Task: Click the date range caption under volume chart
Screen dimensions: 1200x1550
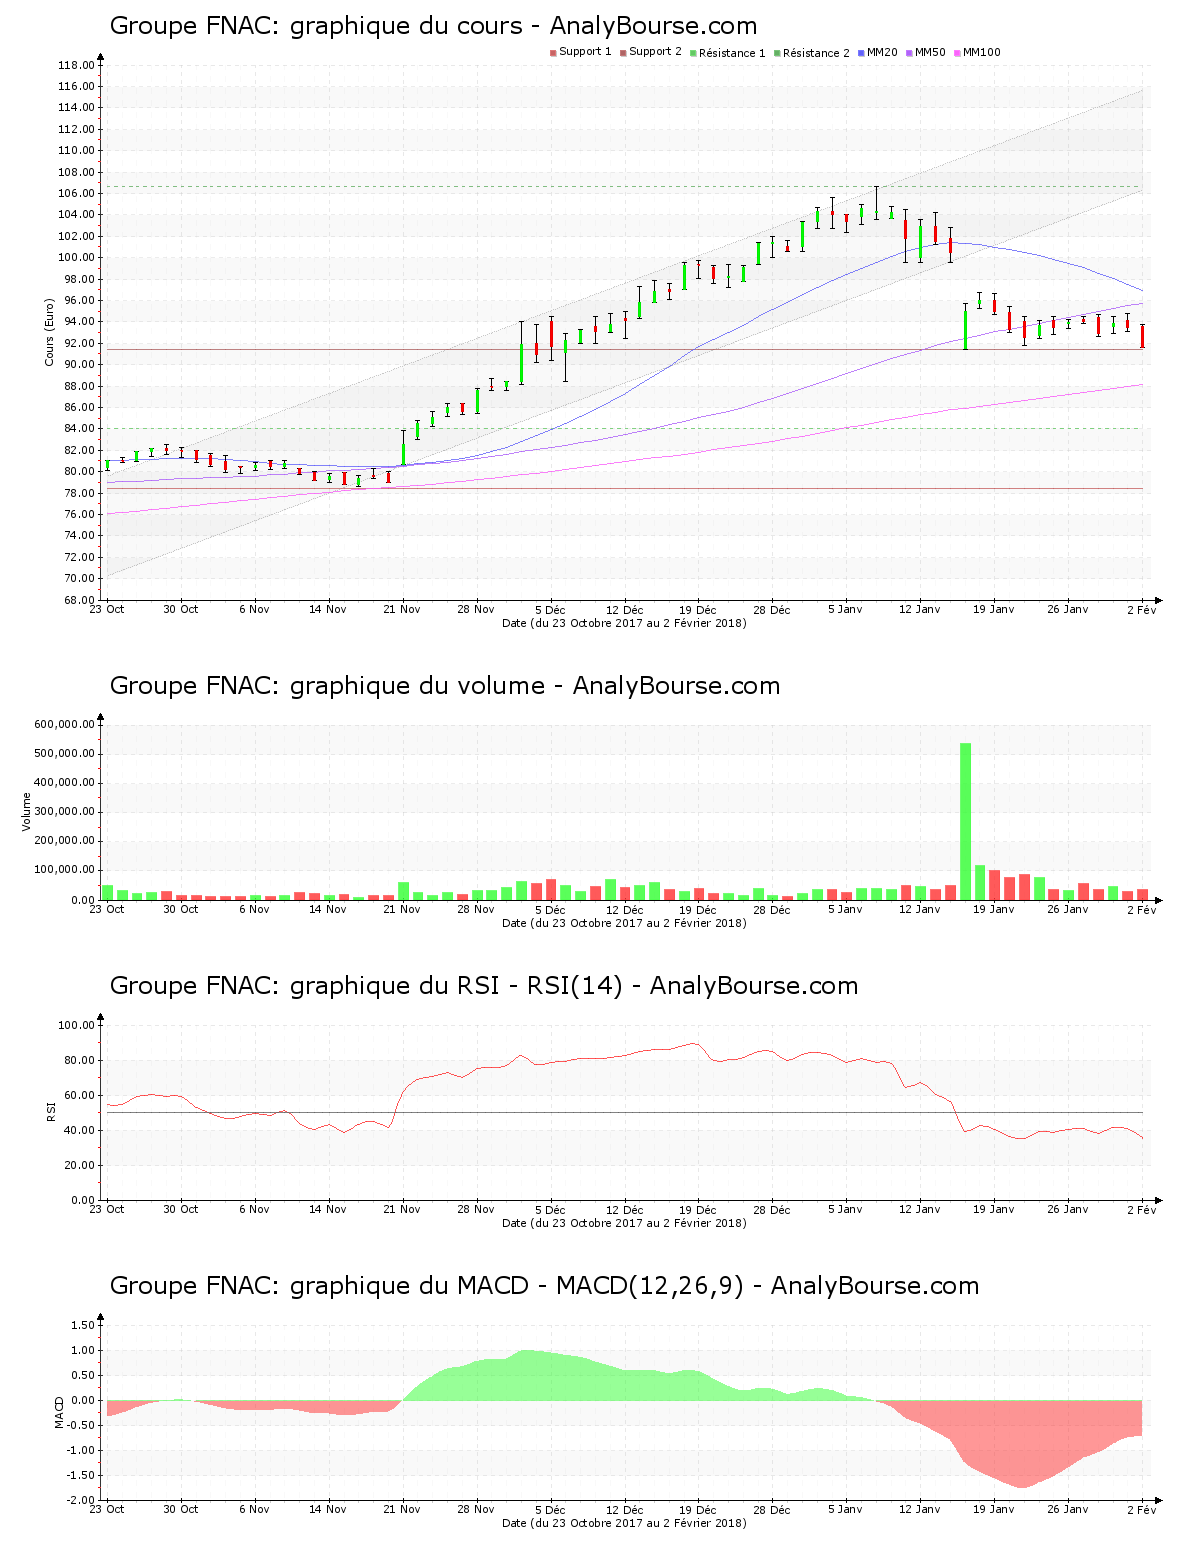Action: 624,923
